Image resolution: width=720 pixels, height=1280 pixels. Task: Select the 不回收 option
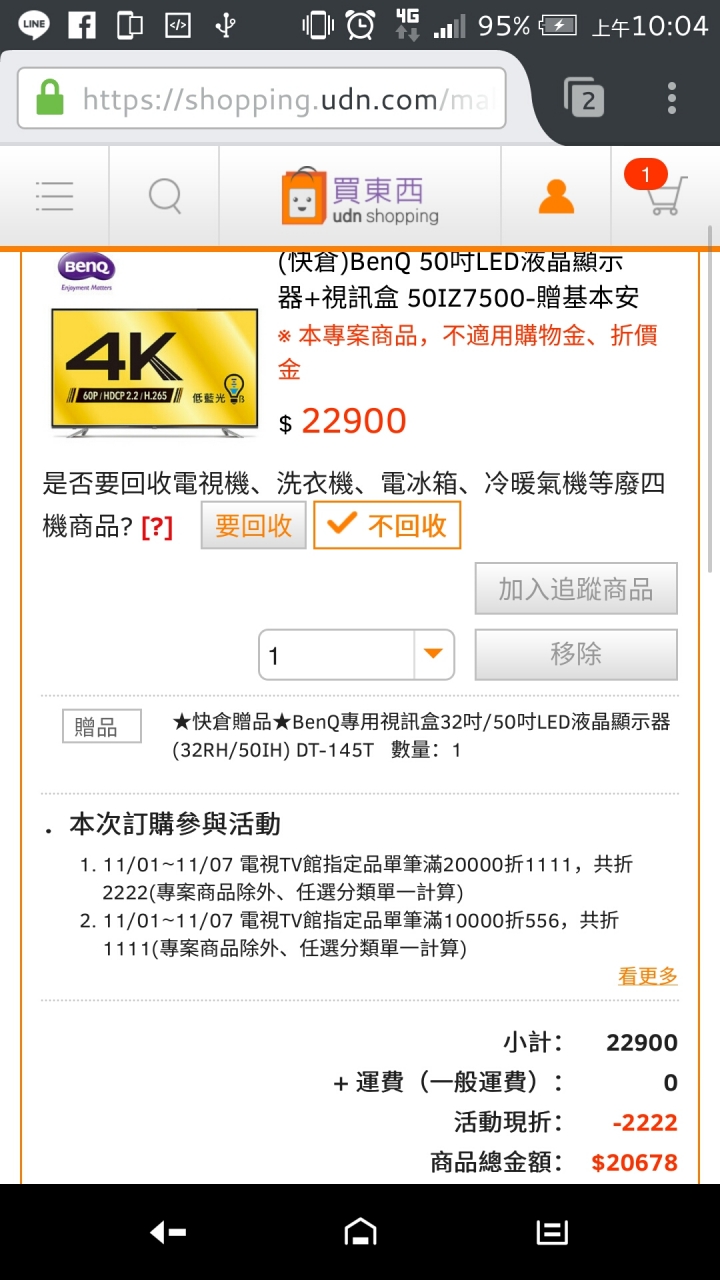387,526
